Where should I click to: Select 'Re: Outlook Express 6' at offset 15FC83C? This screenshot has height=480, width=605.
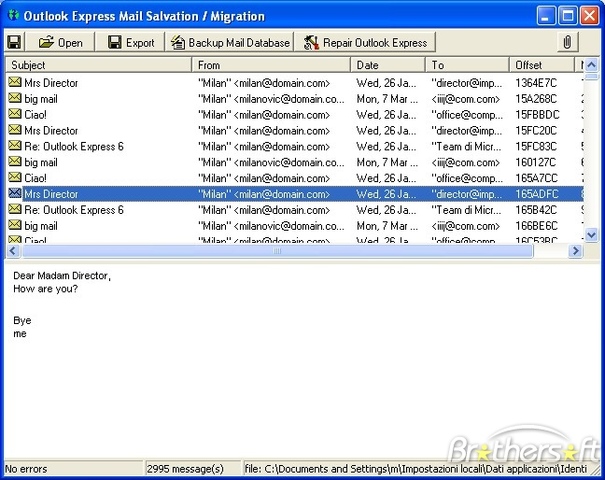[x=74, y=147]
